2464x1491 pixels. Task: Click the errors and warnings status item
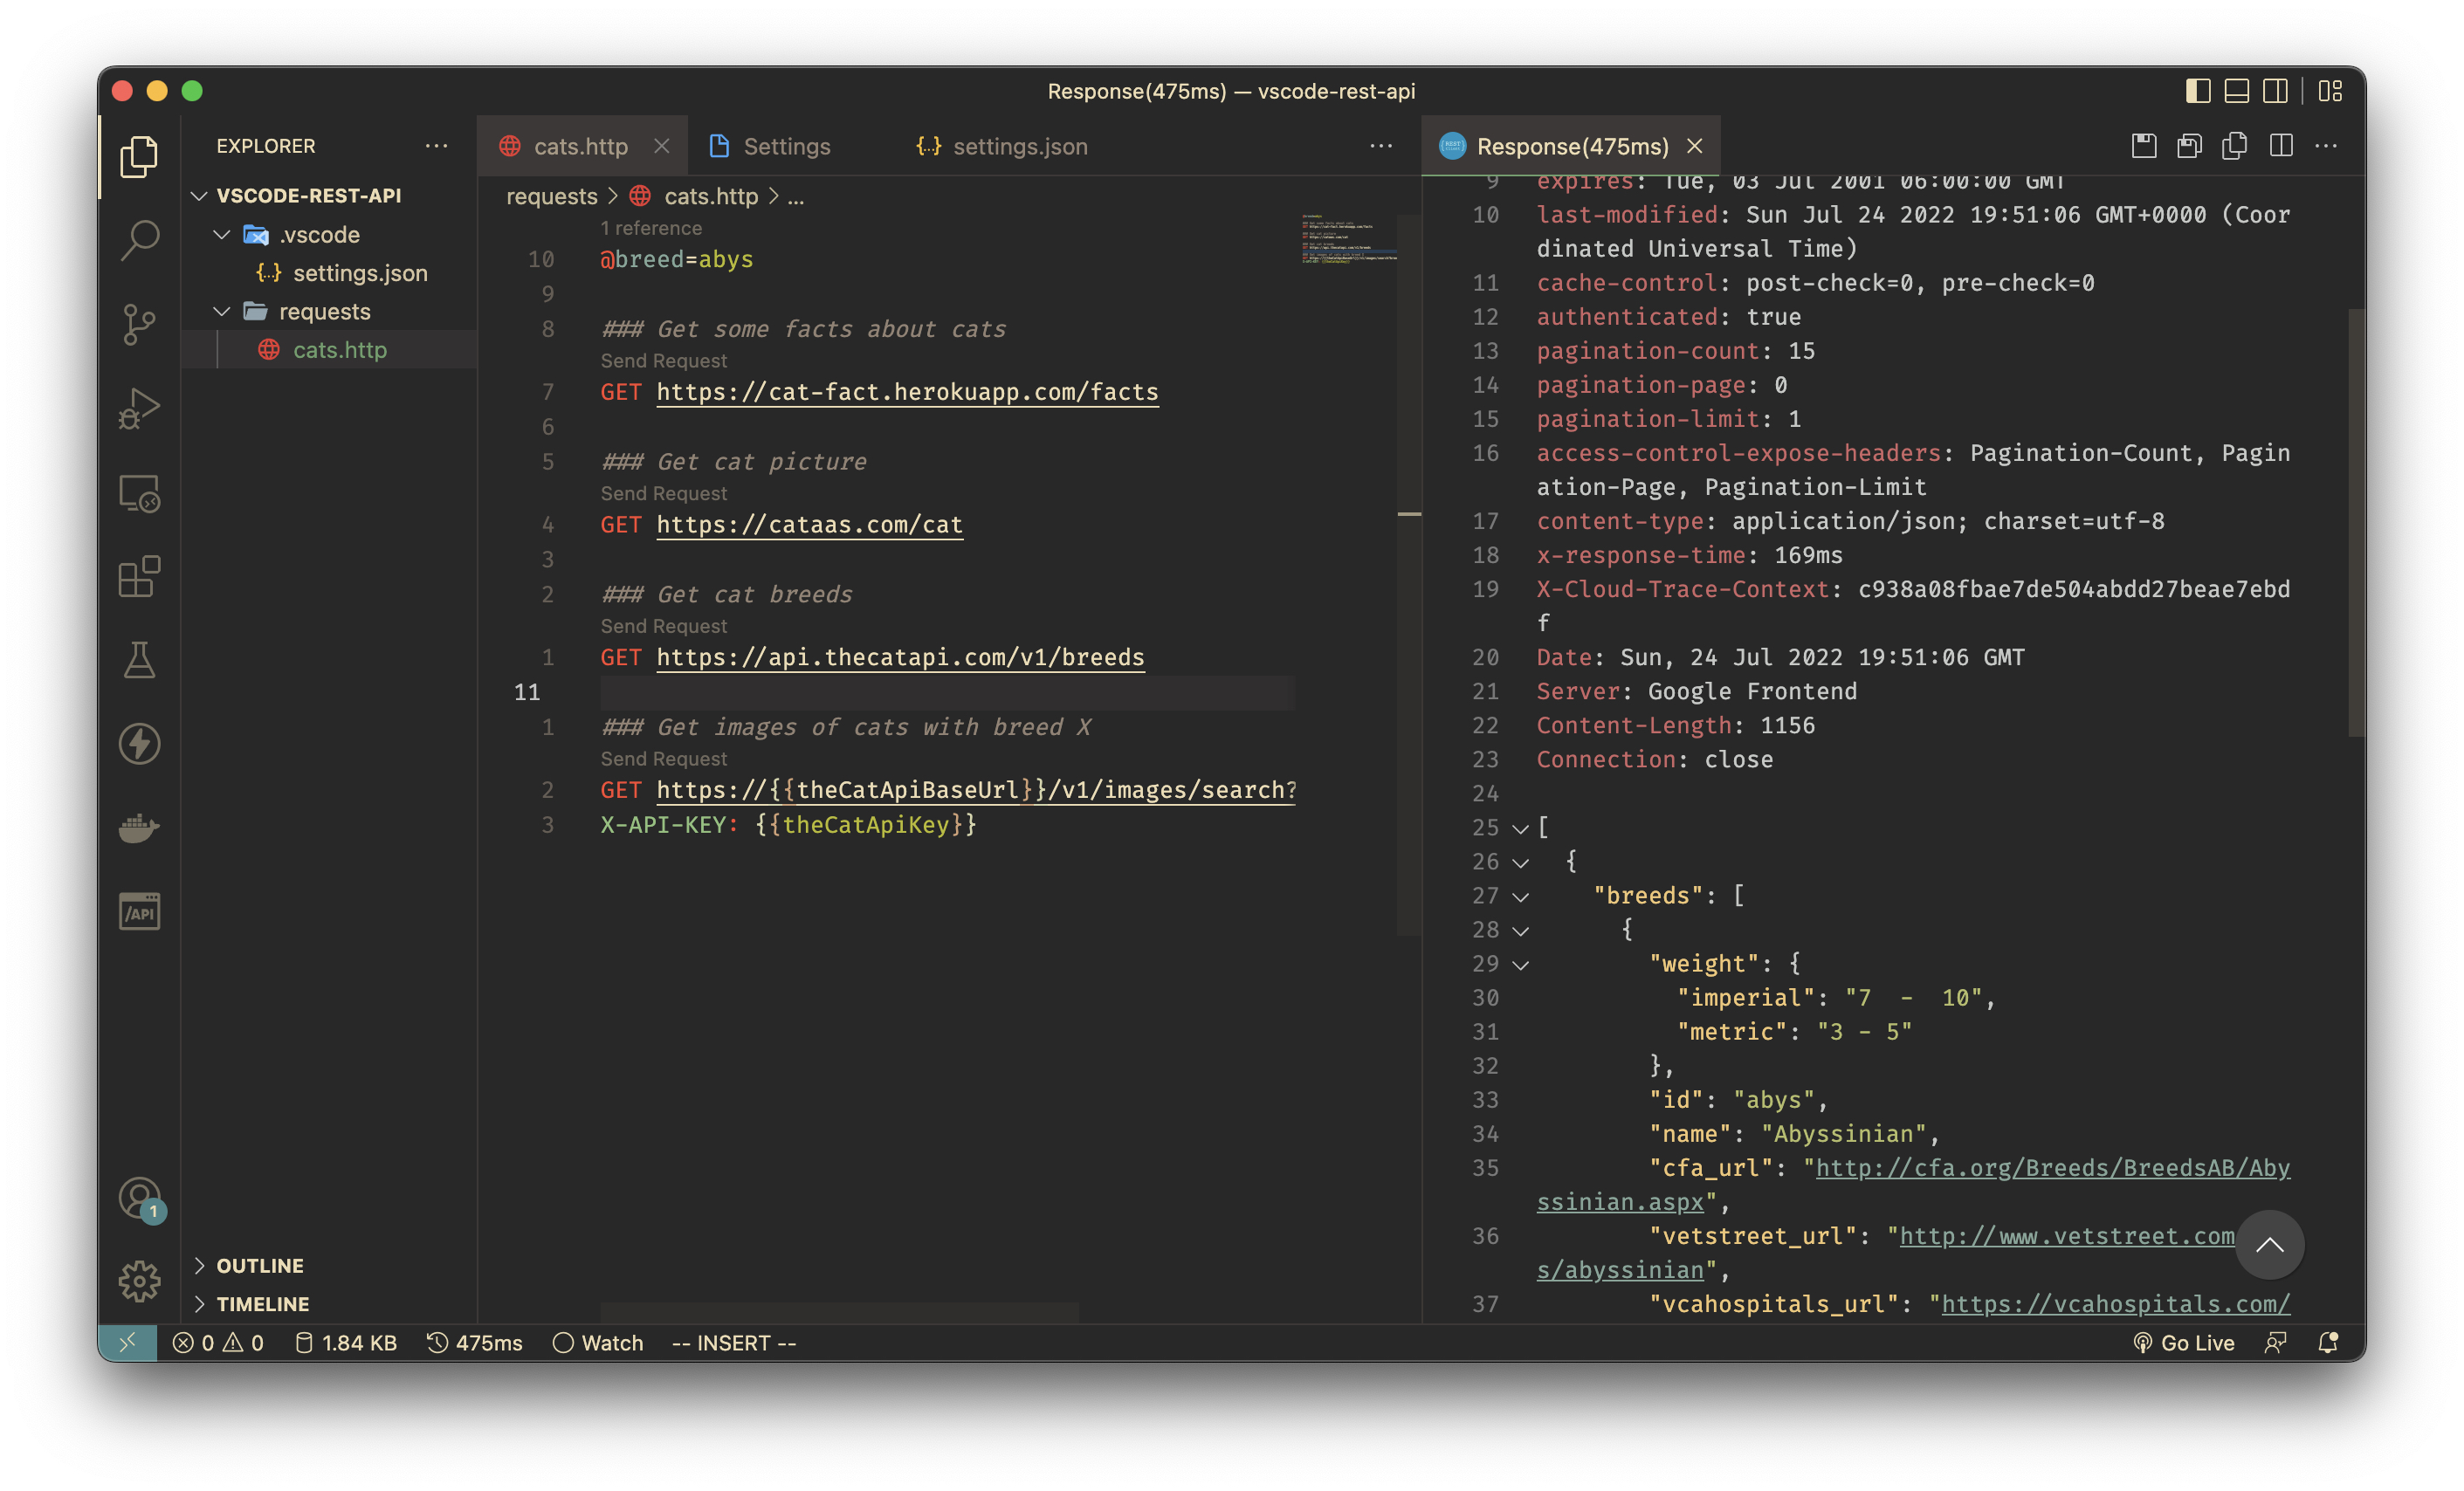218,1343
